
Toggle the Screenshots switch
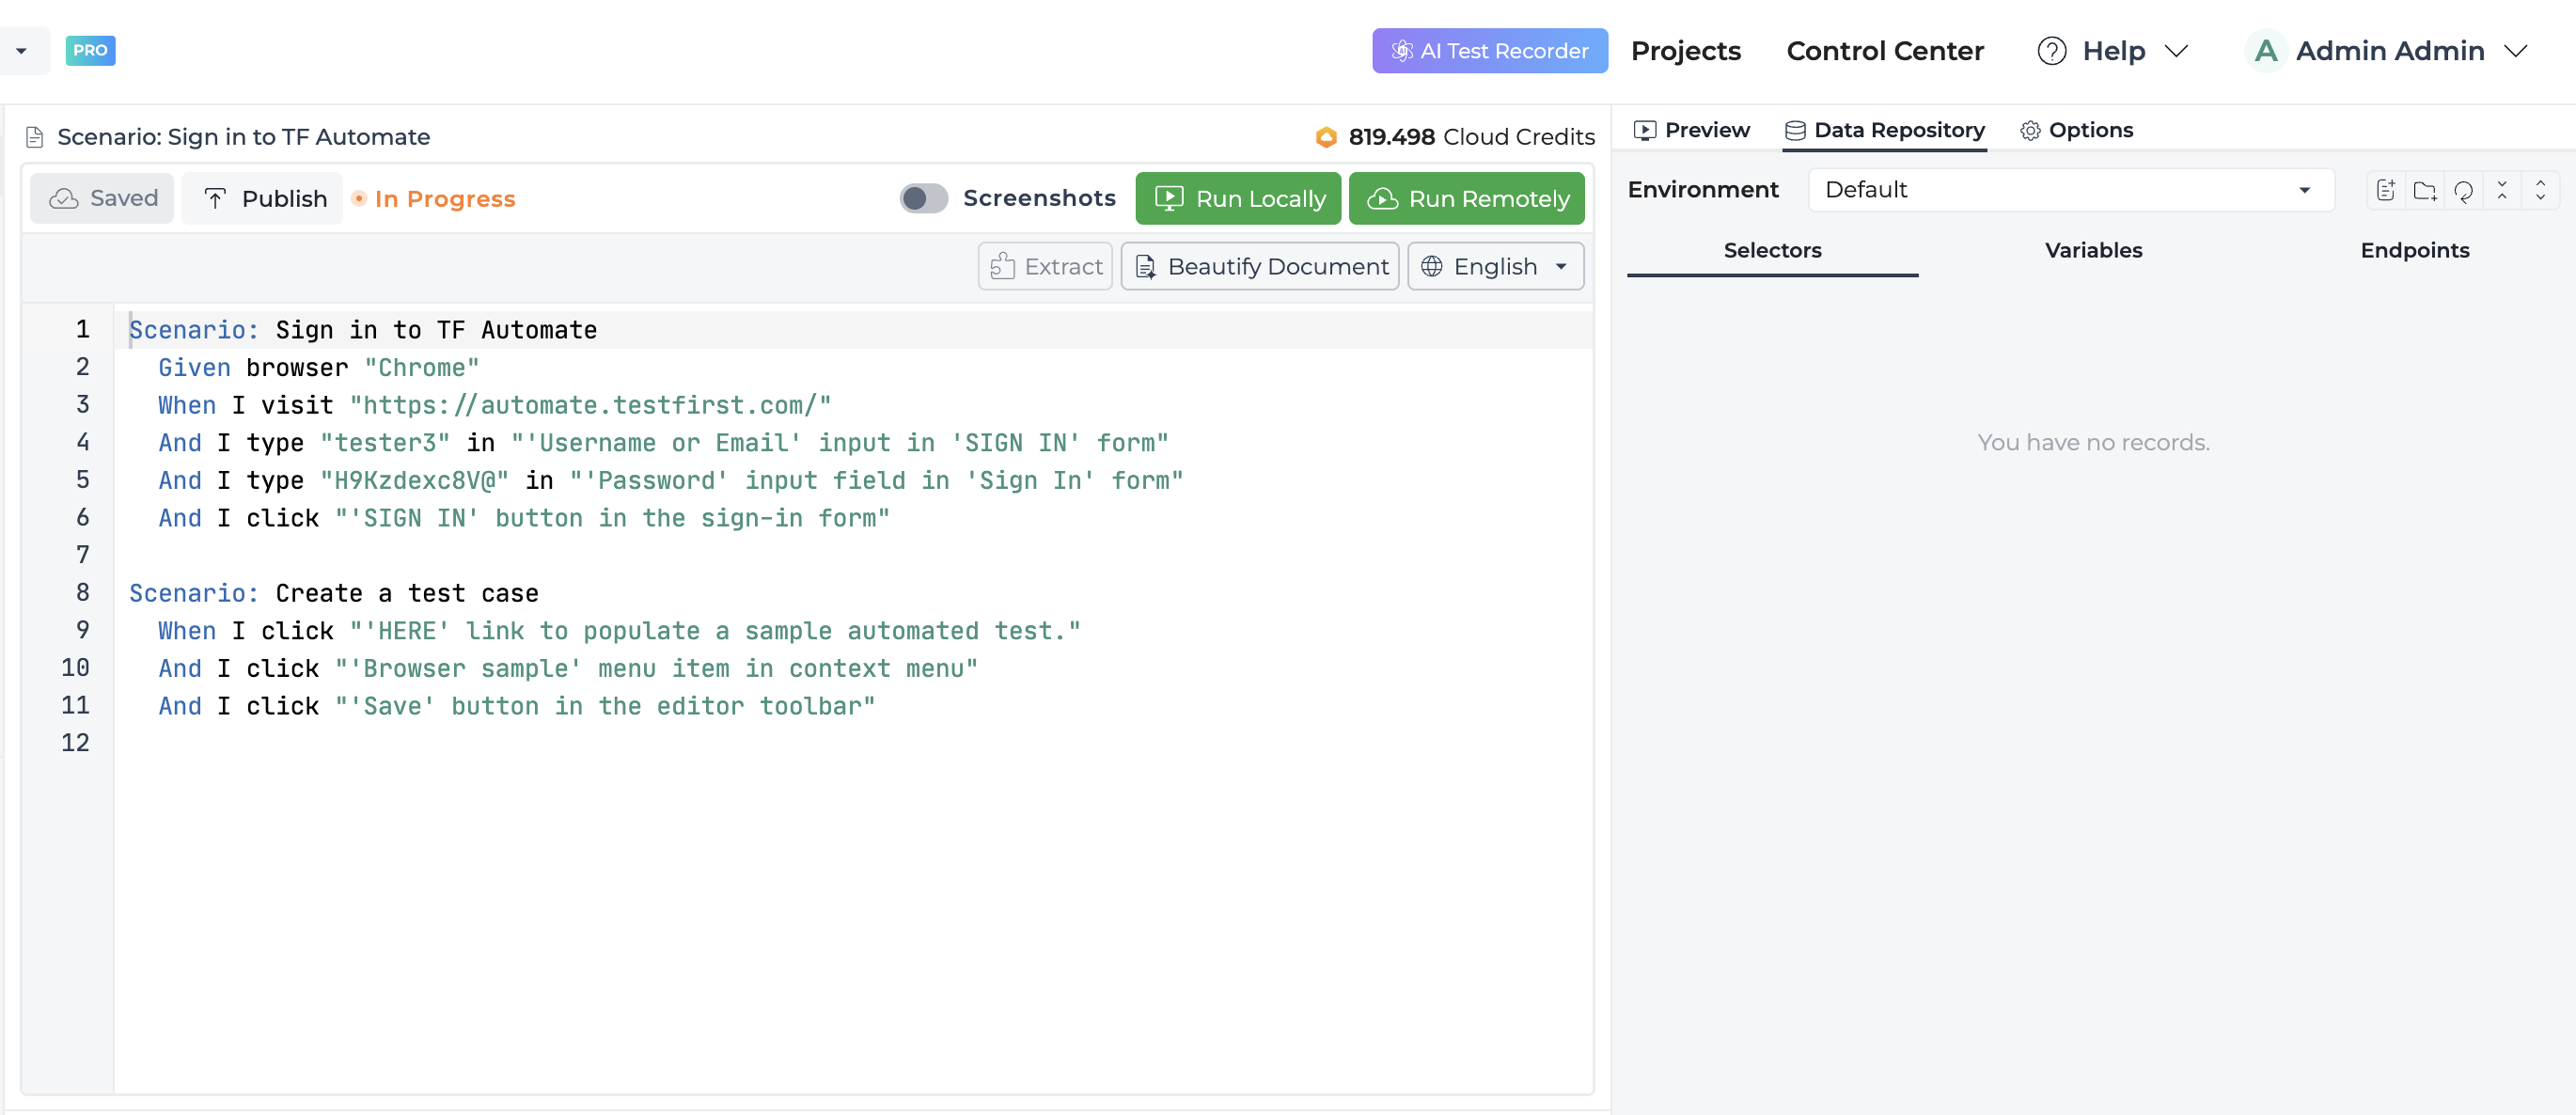pyautogui.click(x=923, y=198)
